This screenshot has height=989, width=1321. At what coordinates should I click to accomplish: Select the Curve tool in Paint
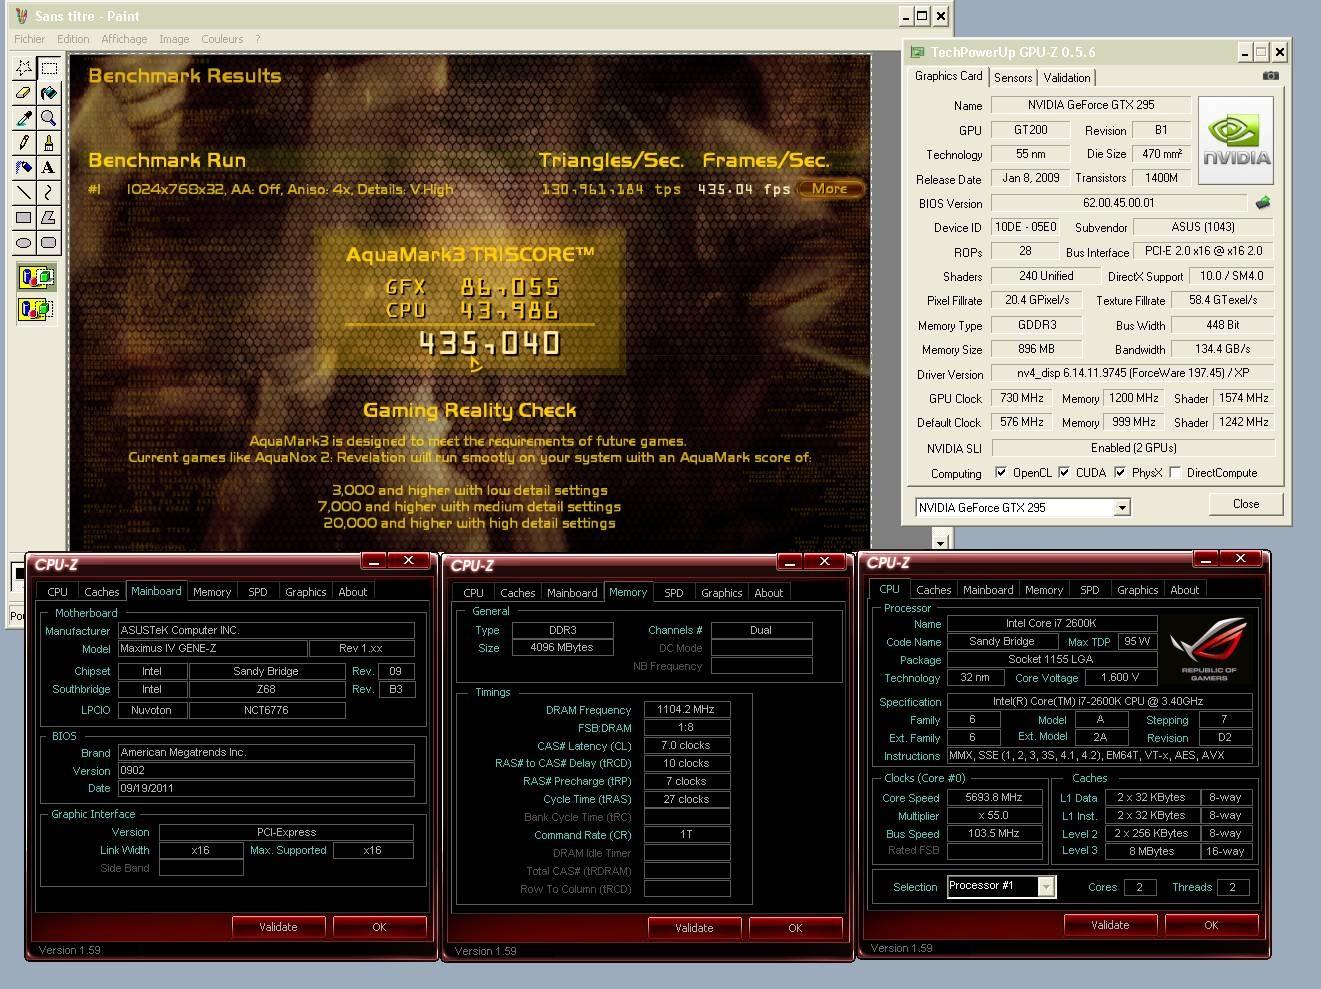pos(49,193)
